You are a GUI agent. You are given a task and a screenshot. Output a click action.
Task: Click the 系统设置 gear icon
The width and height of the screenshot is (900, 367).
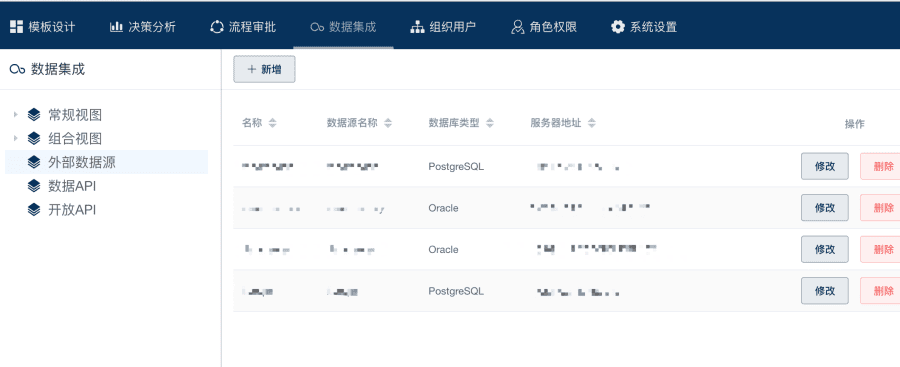618,27
